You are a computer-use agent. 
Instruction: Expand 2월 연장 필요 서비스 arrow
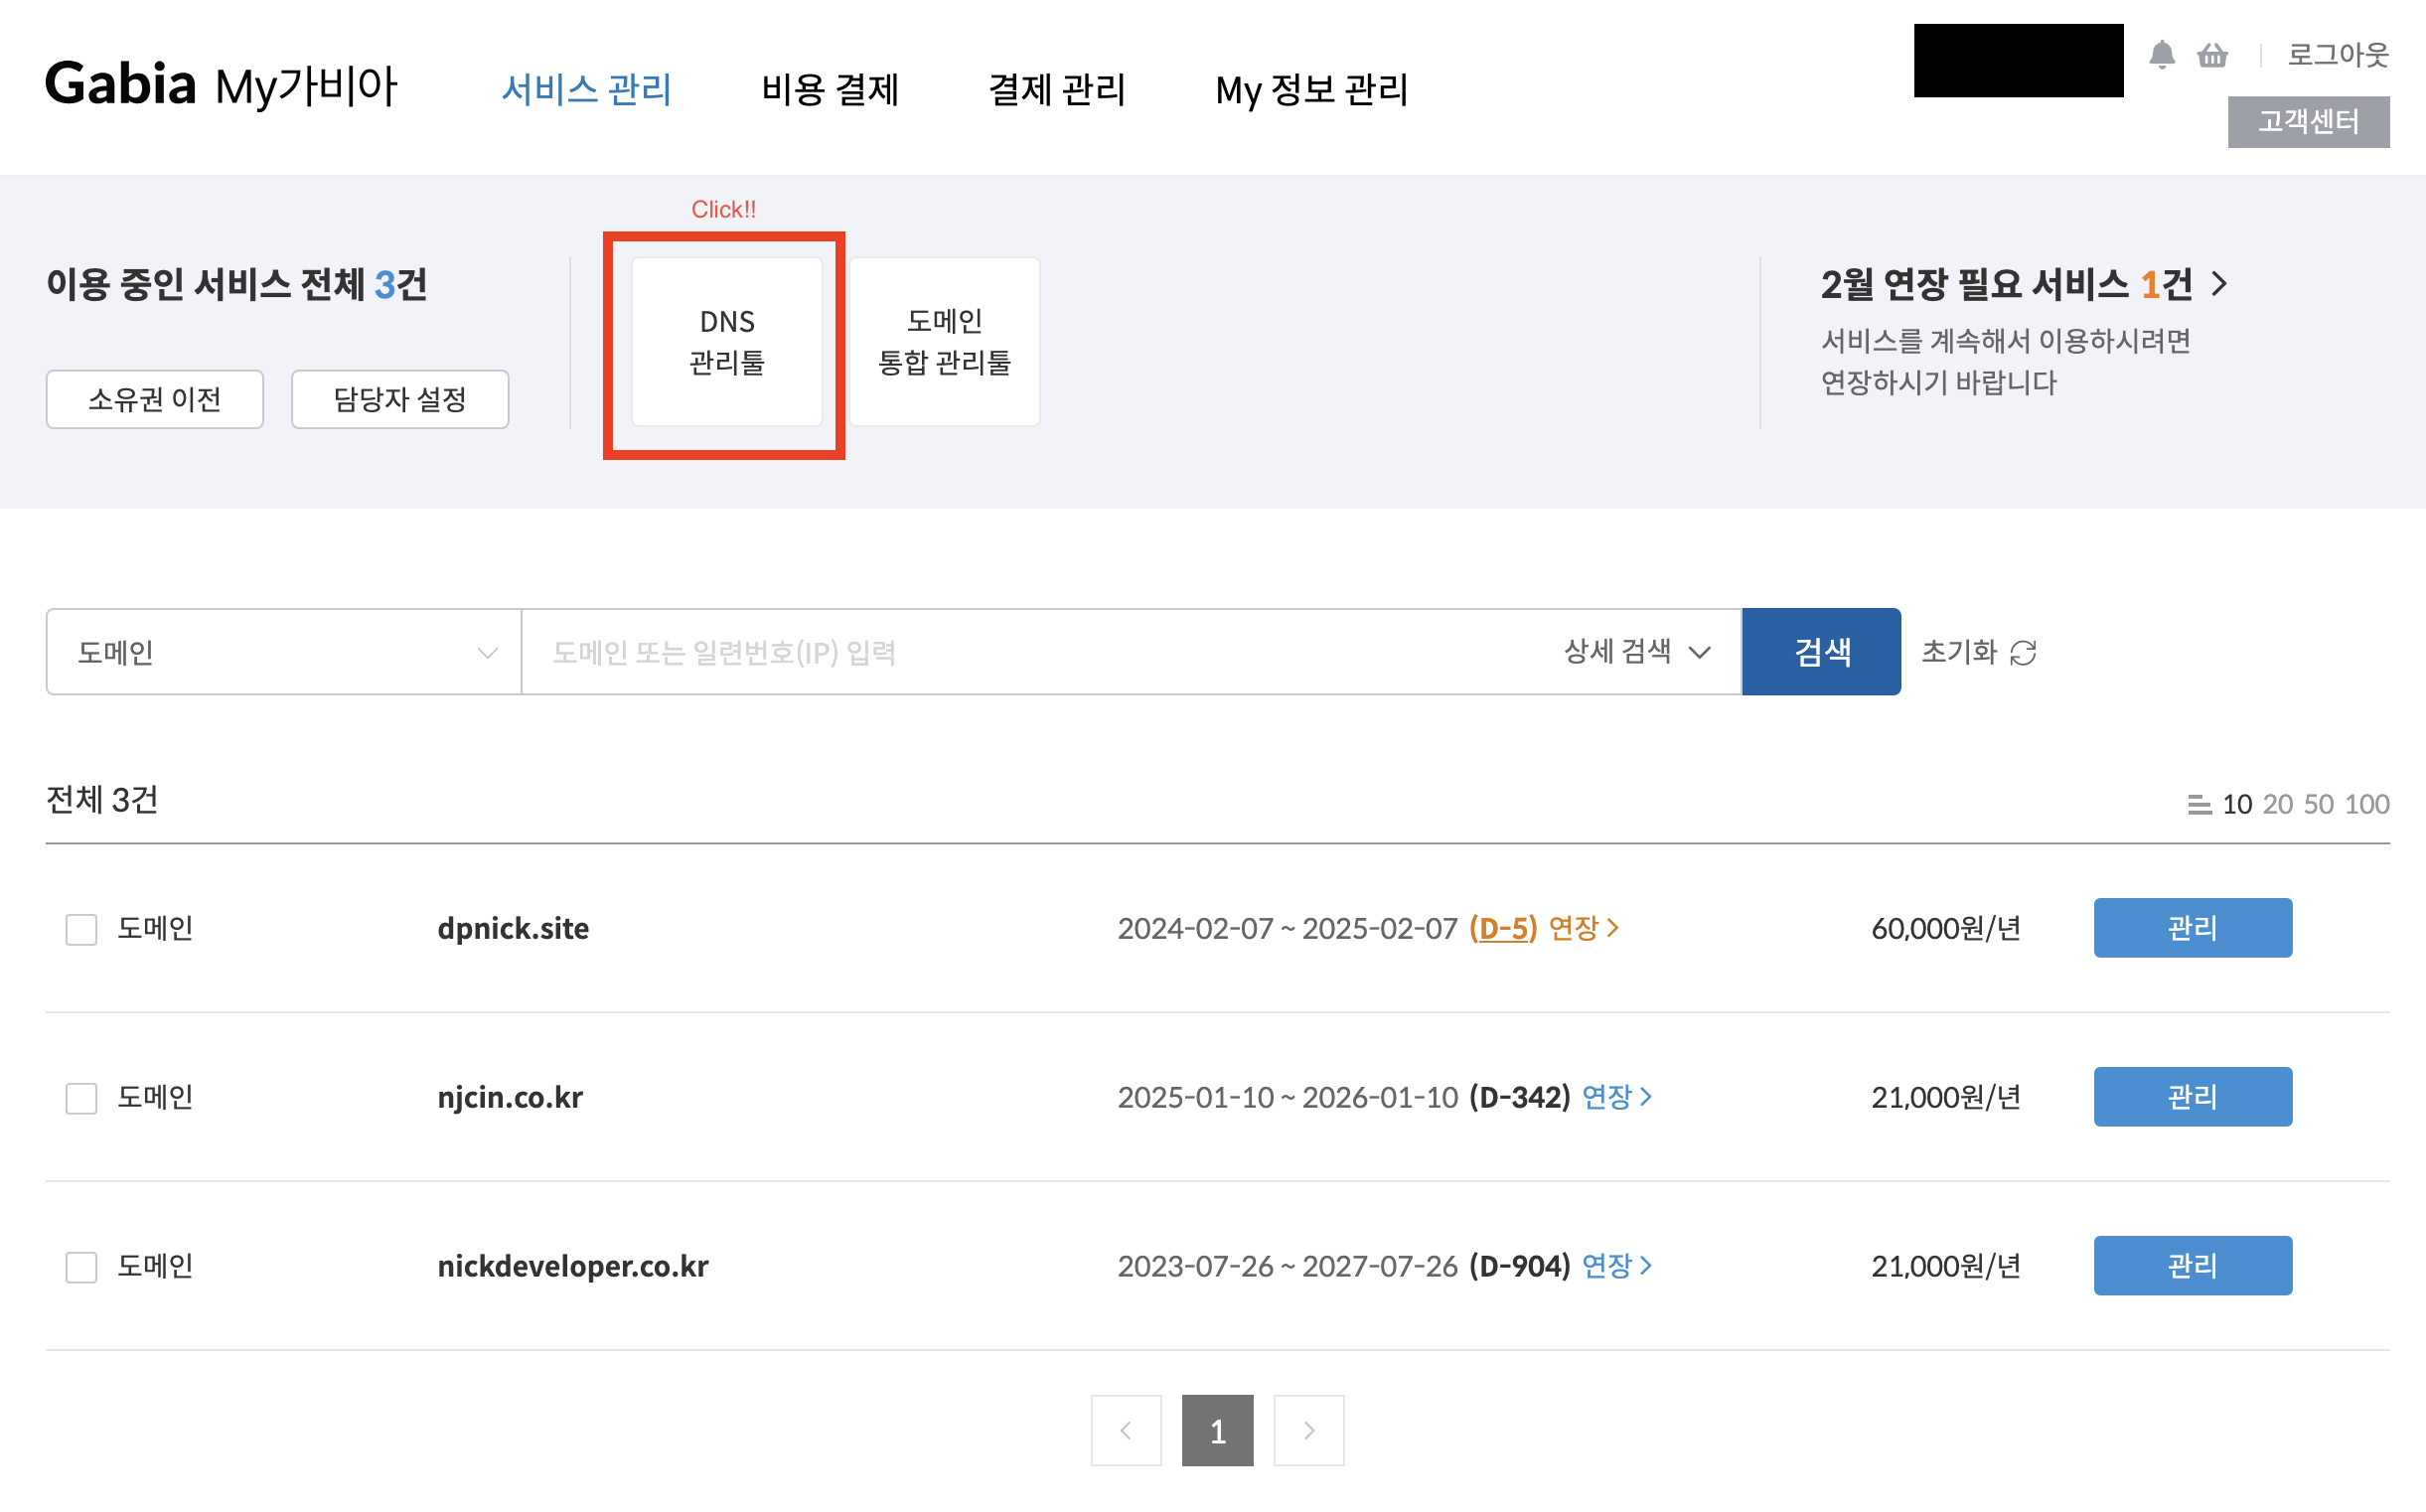tap(2220, 284)
